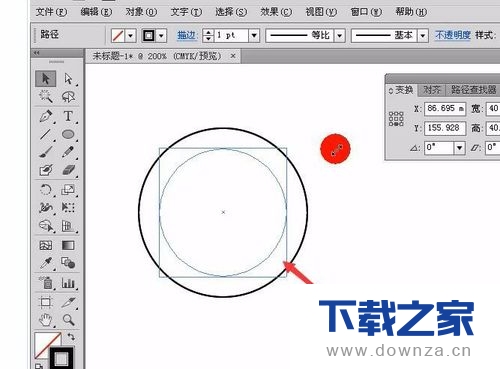Open the 编辑(E) menu
Screen dimensions: 500x369
click(x=96, y=12)
